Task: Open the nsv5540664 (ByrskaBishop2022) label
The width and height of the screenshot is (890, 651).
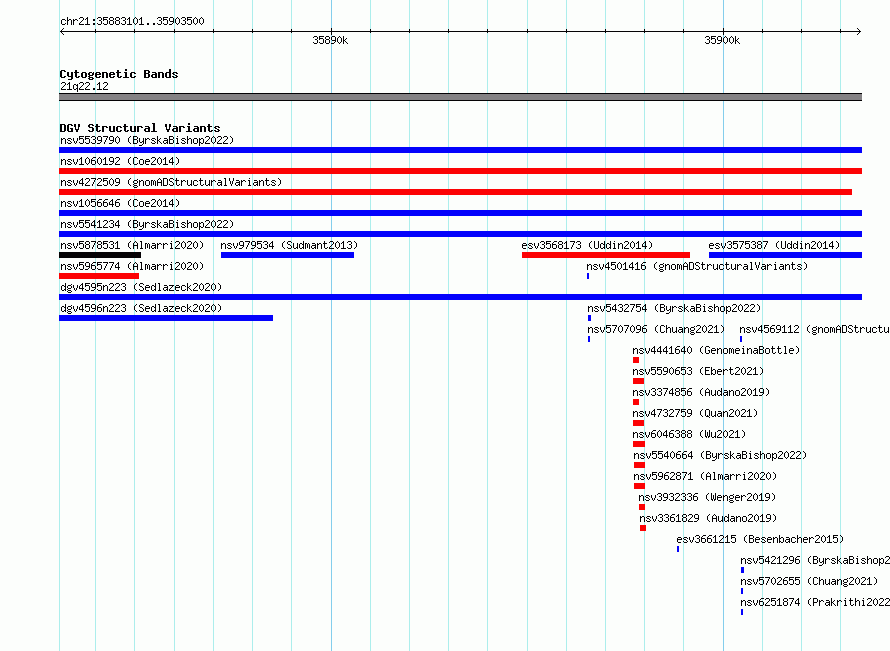Action: pos(720,455)
